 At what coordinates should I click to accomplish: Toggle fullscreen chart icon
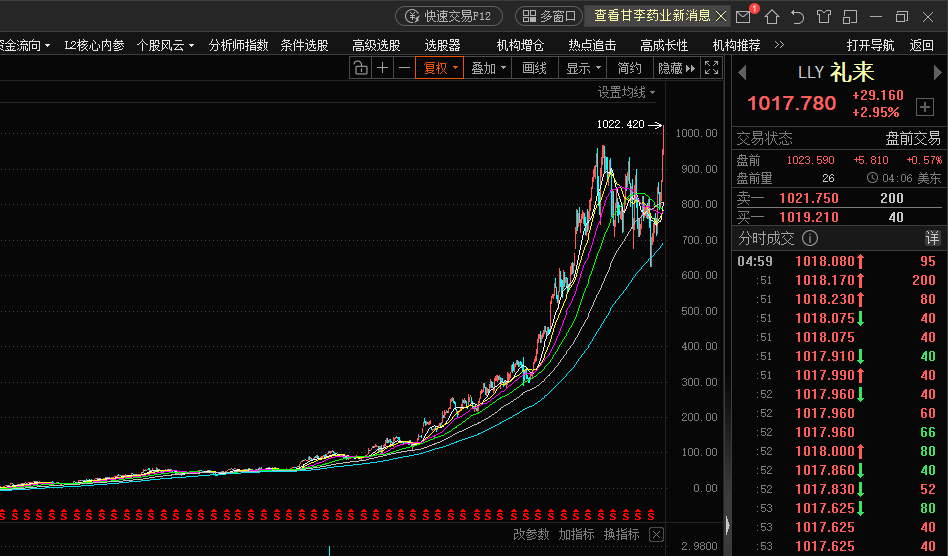(712, 68)
